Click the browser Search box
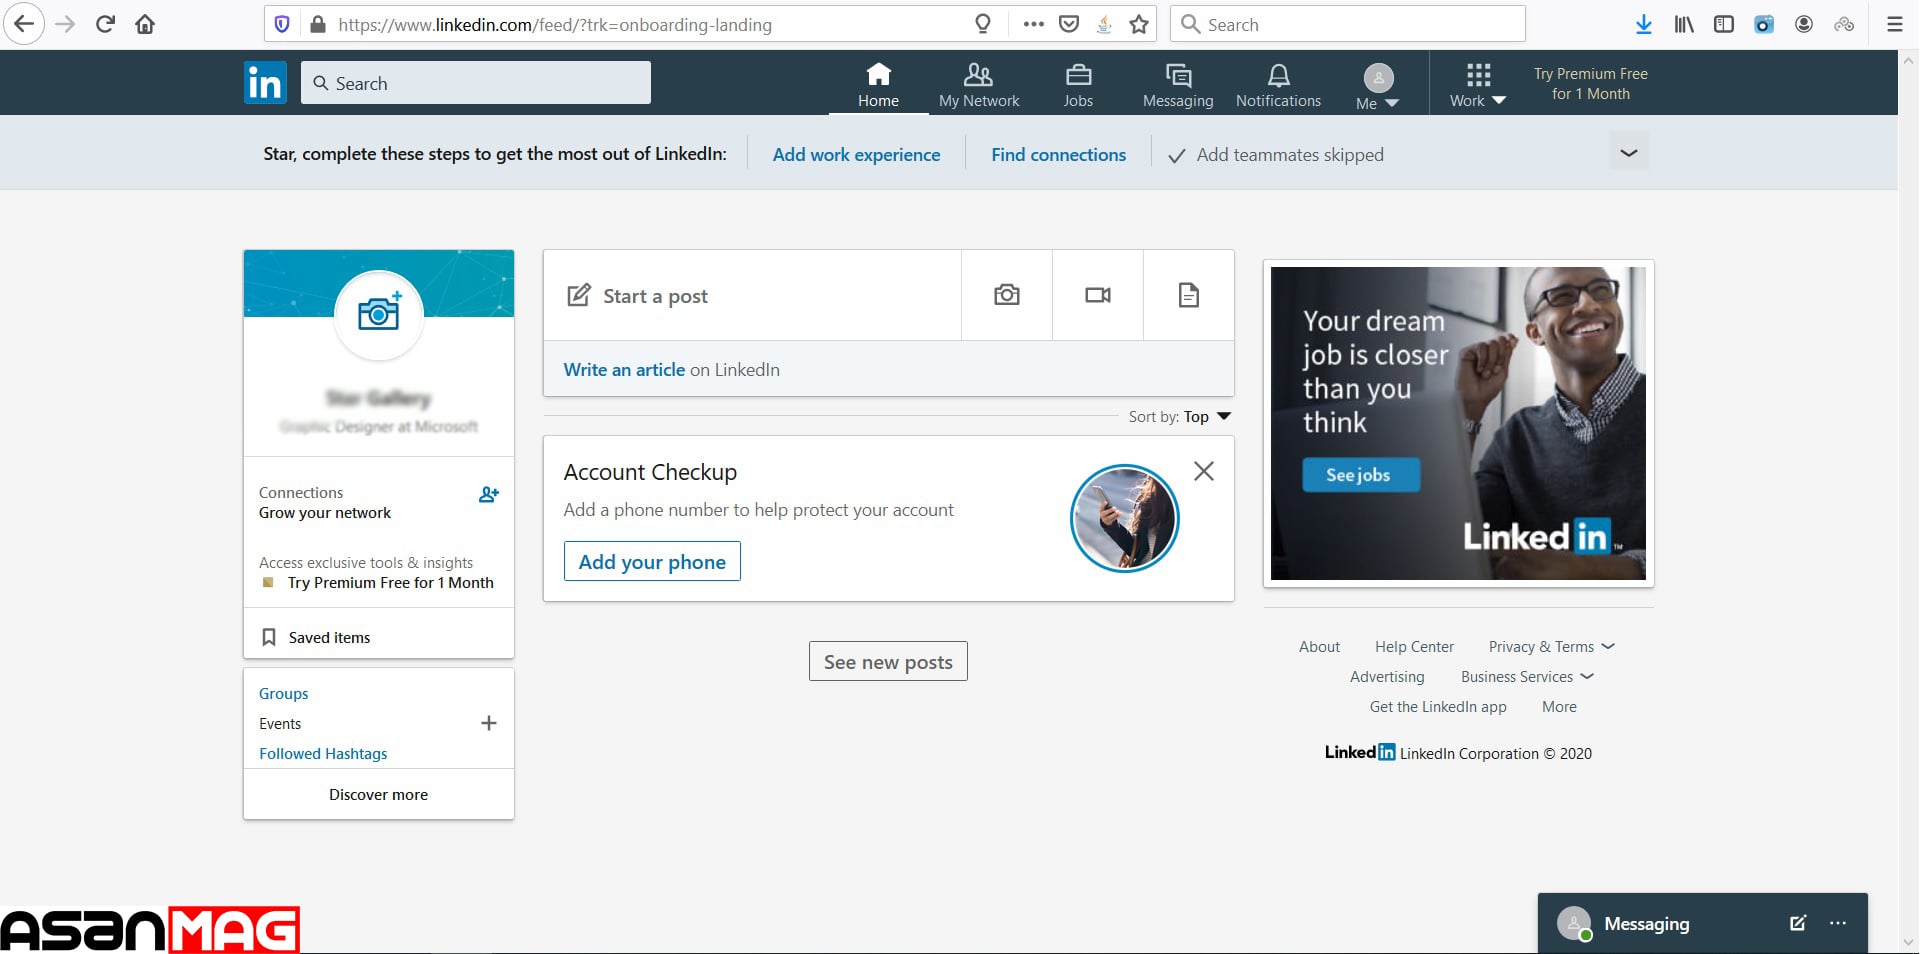Image resolution: width=1924 pixels, height=954 pixels. click(x=1348, y=24)
